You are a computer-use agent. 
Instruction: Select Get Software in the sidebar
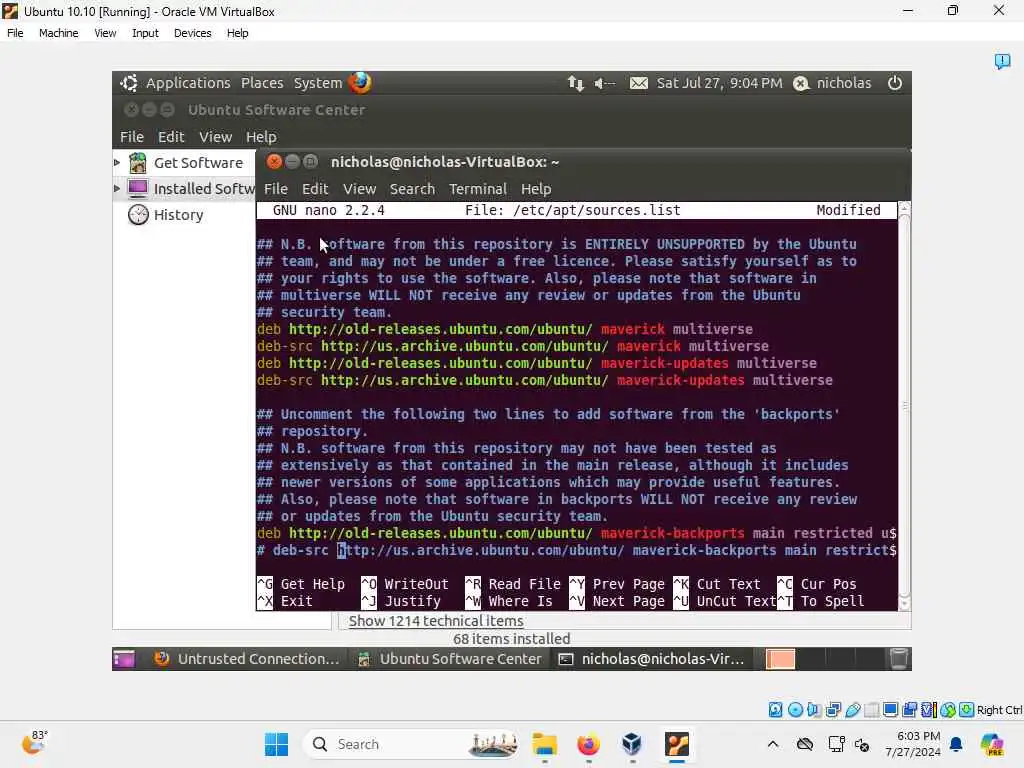pyautogui.click(x=198, y=163)
